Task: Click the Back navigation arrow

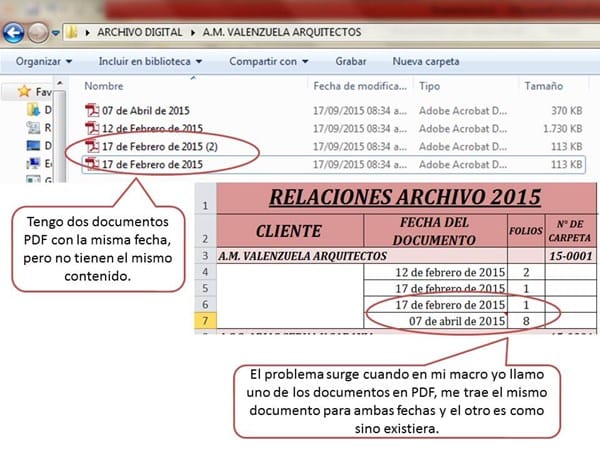Action: click(13, 33)
